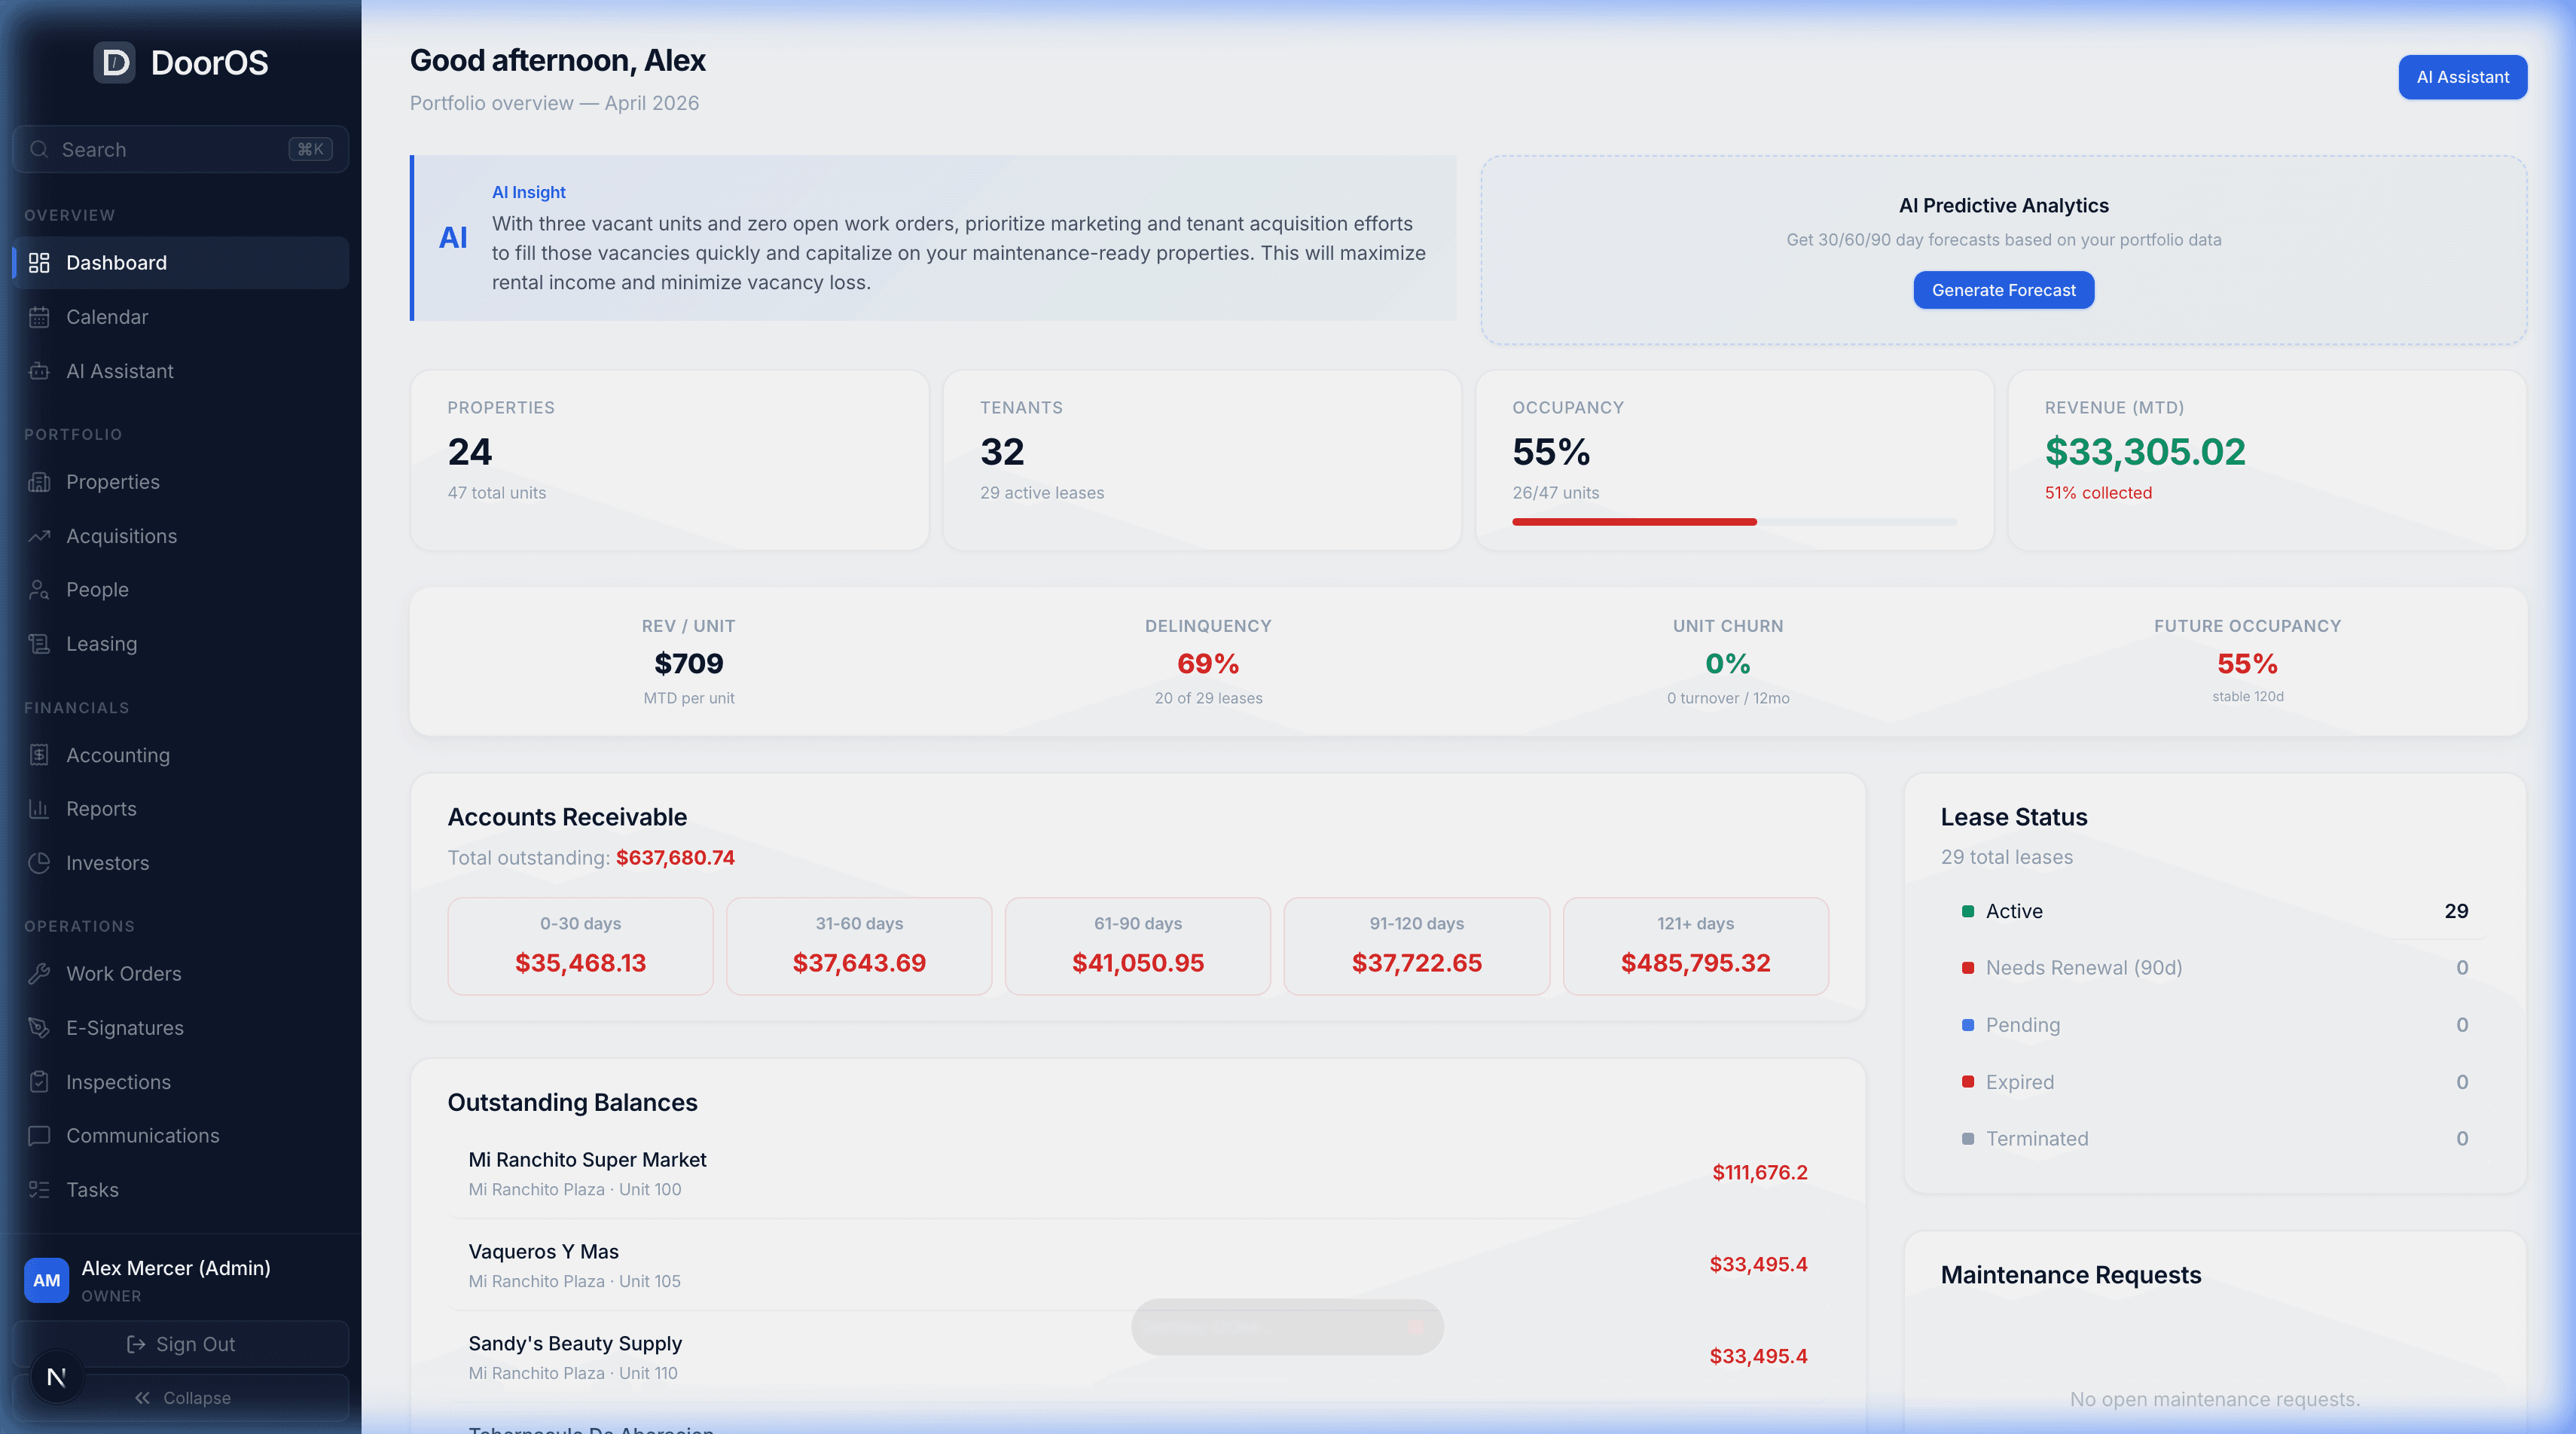Click Generate Forecast button
2576x1434 pixels.
[x=2003, y=290]
